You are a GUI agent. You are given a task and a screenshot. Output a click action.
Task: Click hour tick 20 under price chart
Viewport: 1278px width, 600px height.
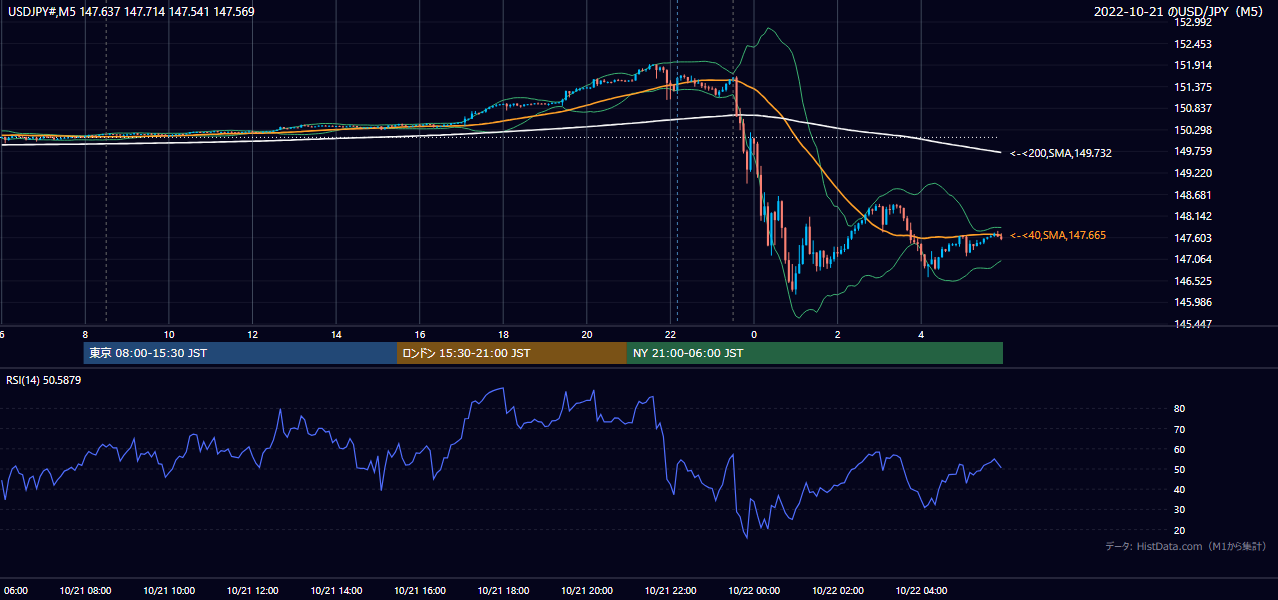(x=587, y=334)
